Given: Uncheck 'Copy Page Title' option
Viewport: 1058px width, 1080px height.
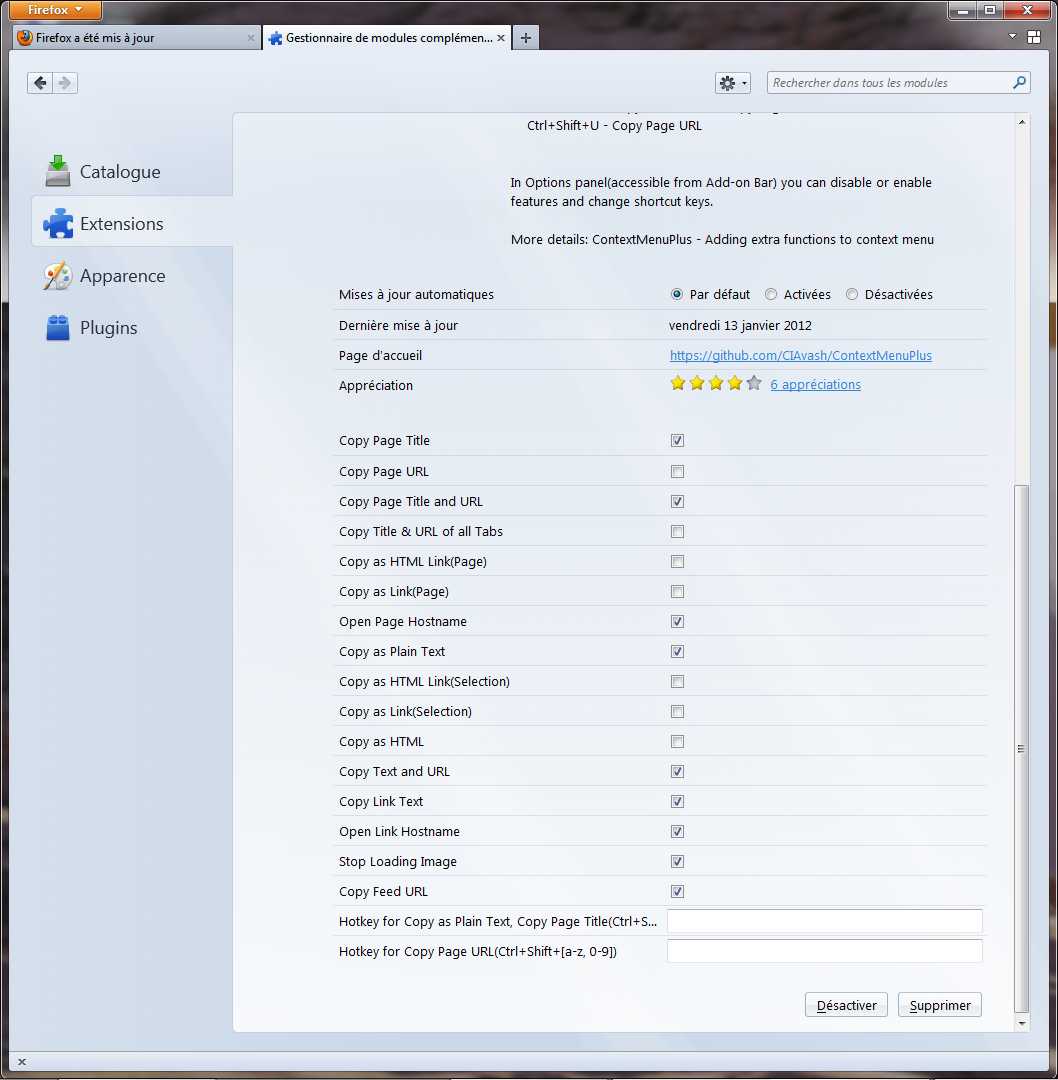Looking at the screenshot, I should [x=677, y=441].
